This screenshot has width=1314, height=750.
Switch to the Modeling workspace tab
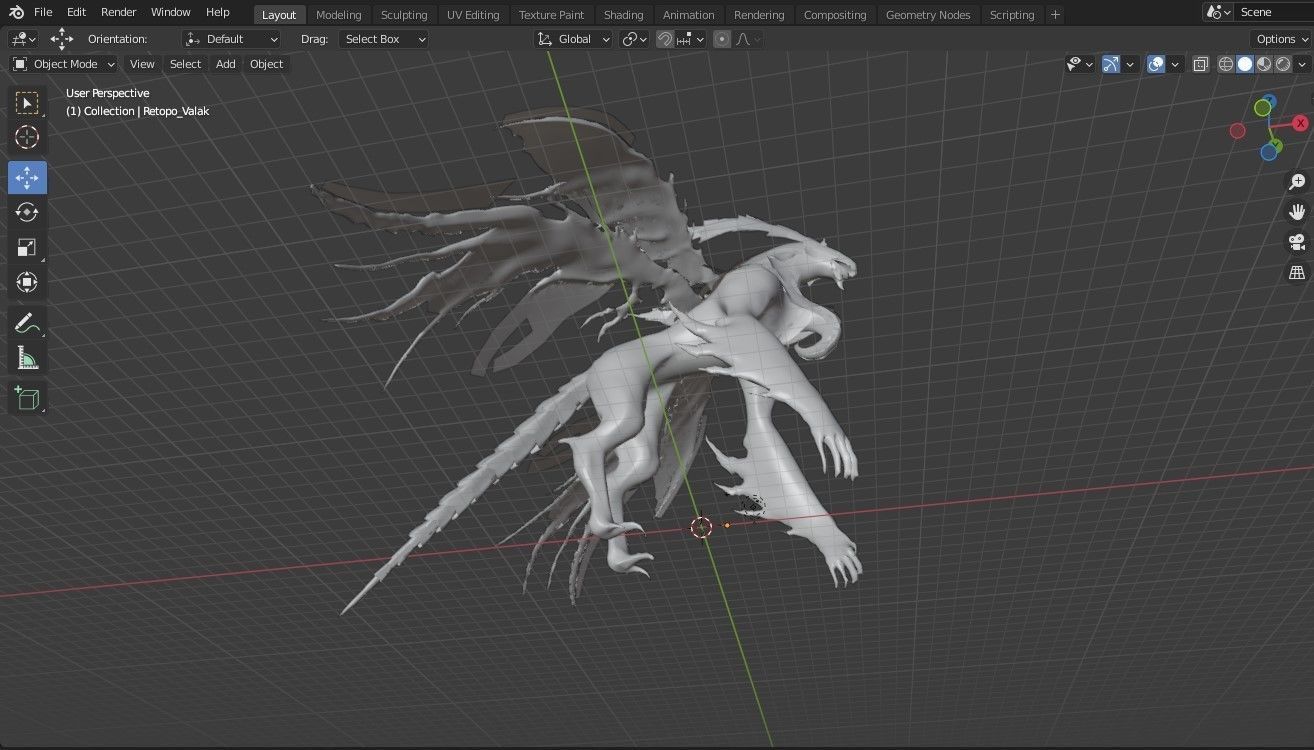pos(338,15)
